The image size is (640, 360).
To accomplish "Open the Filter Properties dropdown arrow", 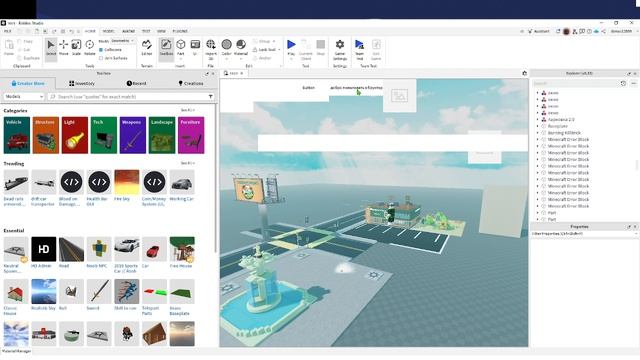I will pyautogui.click(x=635, y=234).
